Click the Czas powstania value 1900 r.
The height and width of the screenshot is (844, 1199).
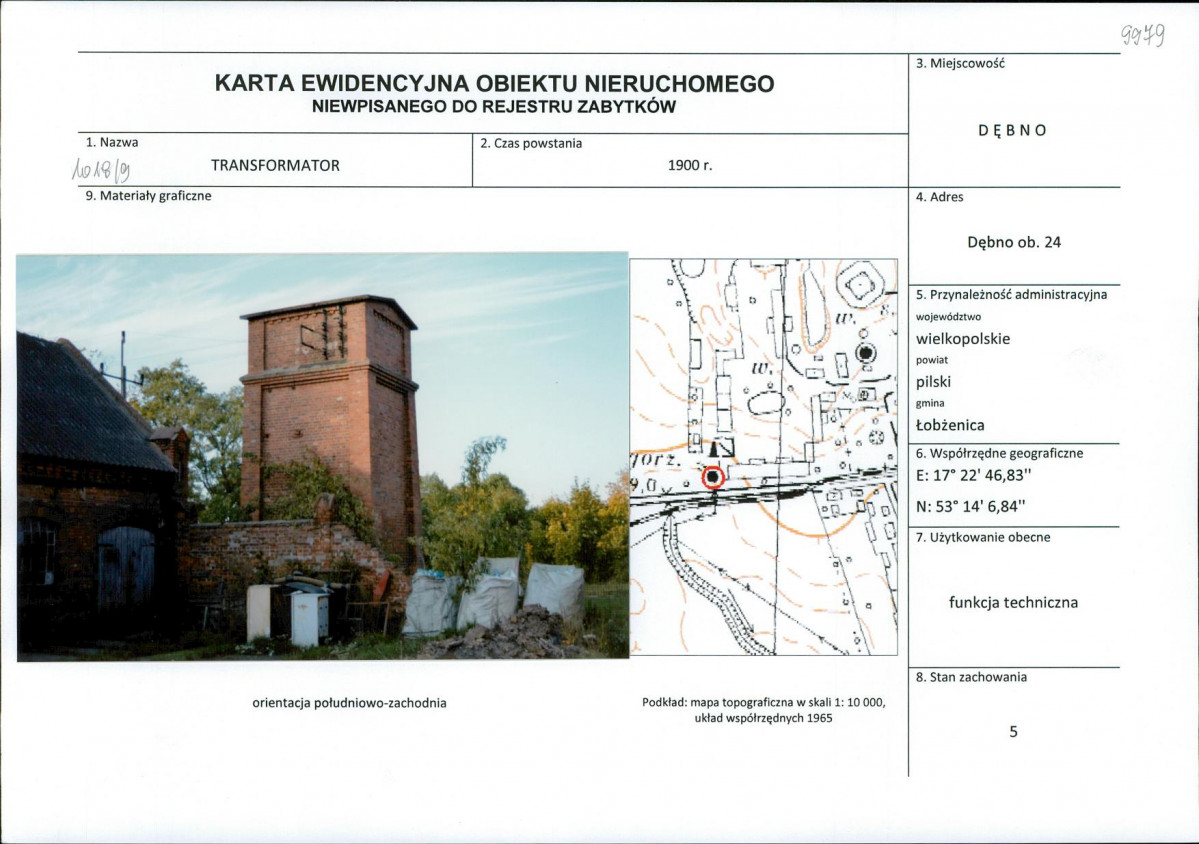pos(690,166)
